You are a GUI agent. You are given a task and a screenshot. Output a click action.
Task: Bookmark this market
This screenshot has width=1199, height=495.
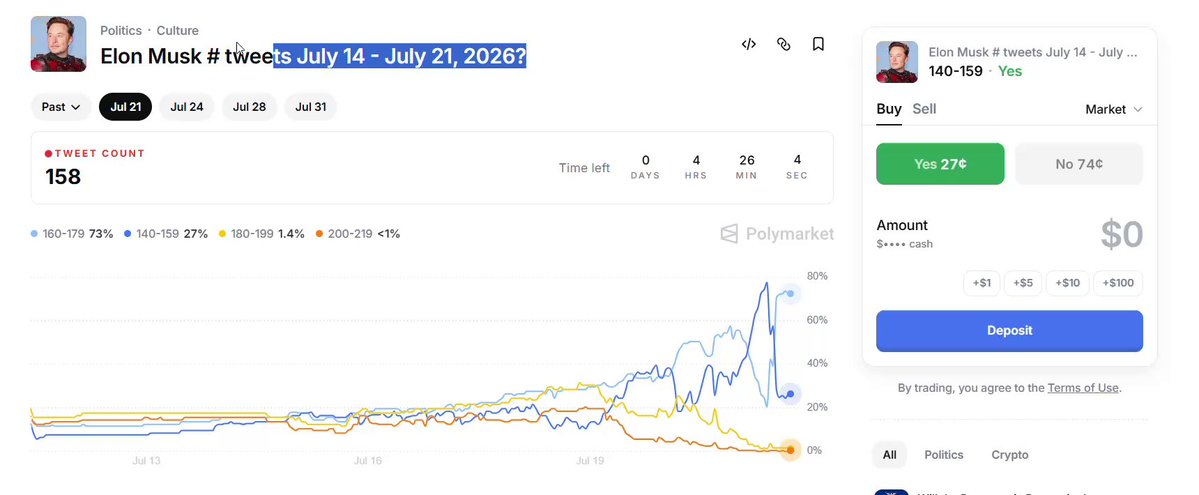point(818,44)
